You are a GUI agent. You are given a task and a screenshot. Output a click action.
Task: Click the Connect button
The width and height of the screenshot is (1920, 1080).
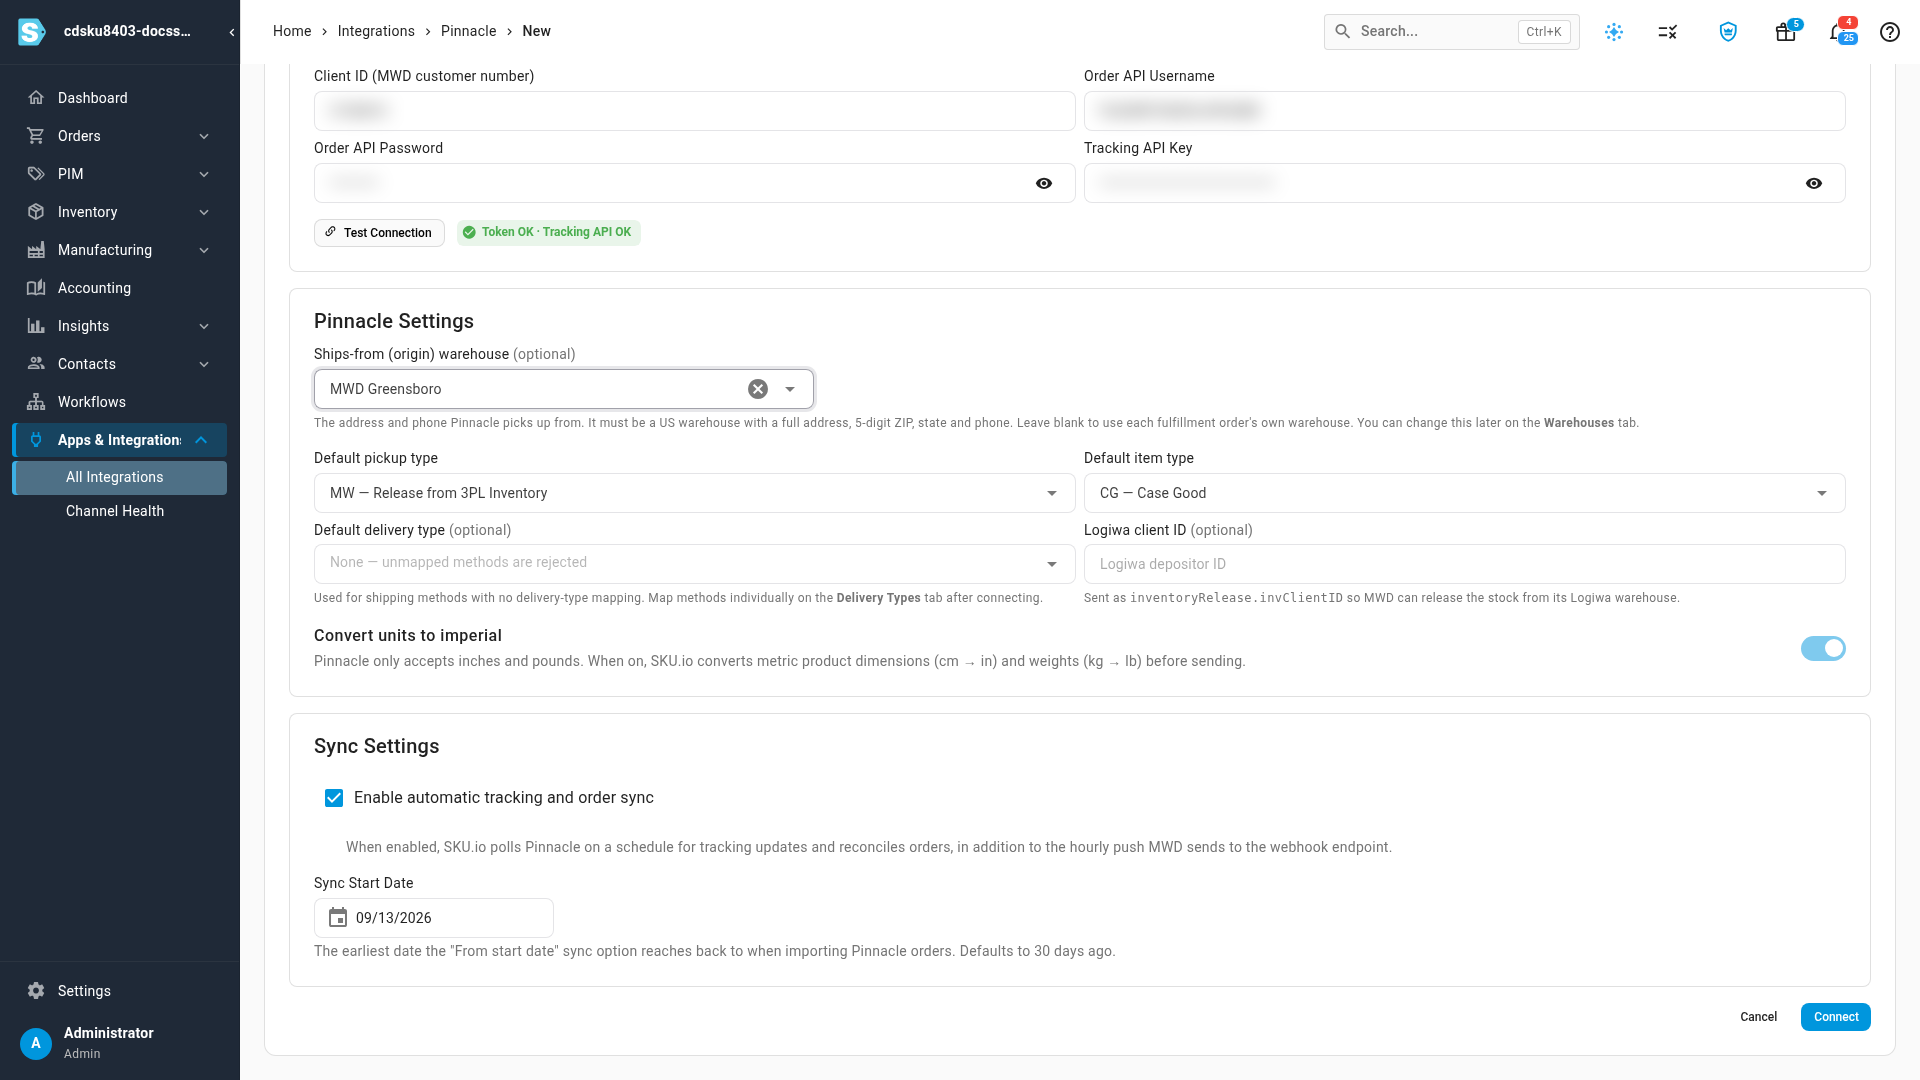tap(1836, 1017)
